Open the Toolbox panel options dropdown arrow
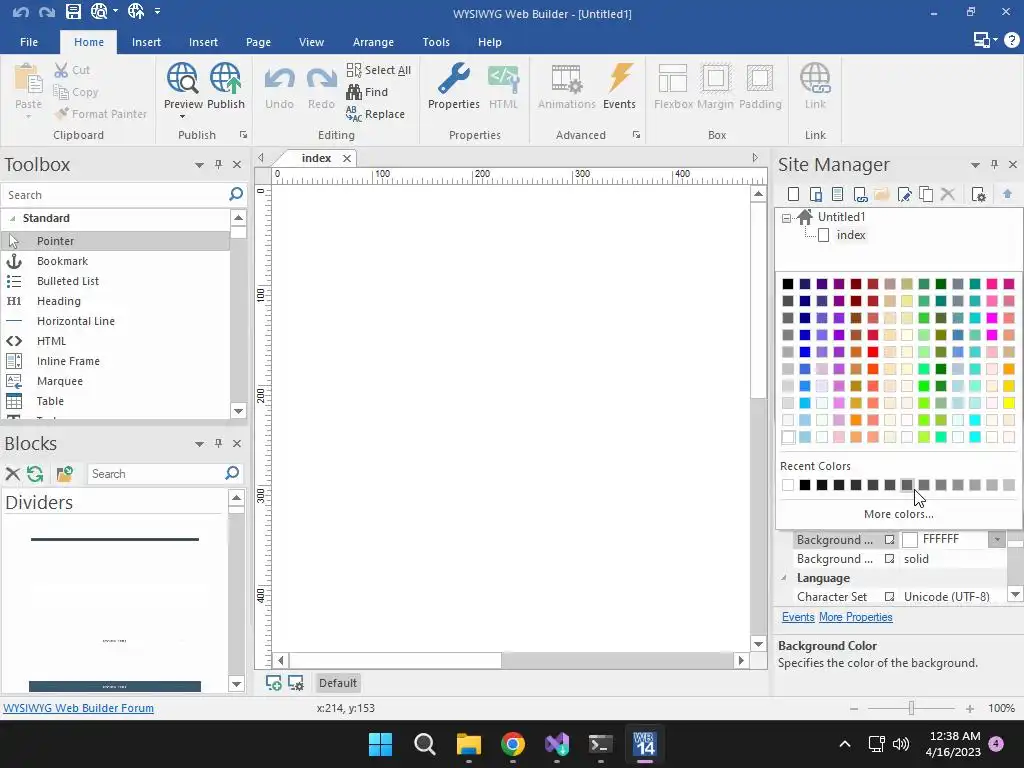This screenshot has width=1024, height=768. [x=199, y=165]
